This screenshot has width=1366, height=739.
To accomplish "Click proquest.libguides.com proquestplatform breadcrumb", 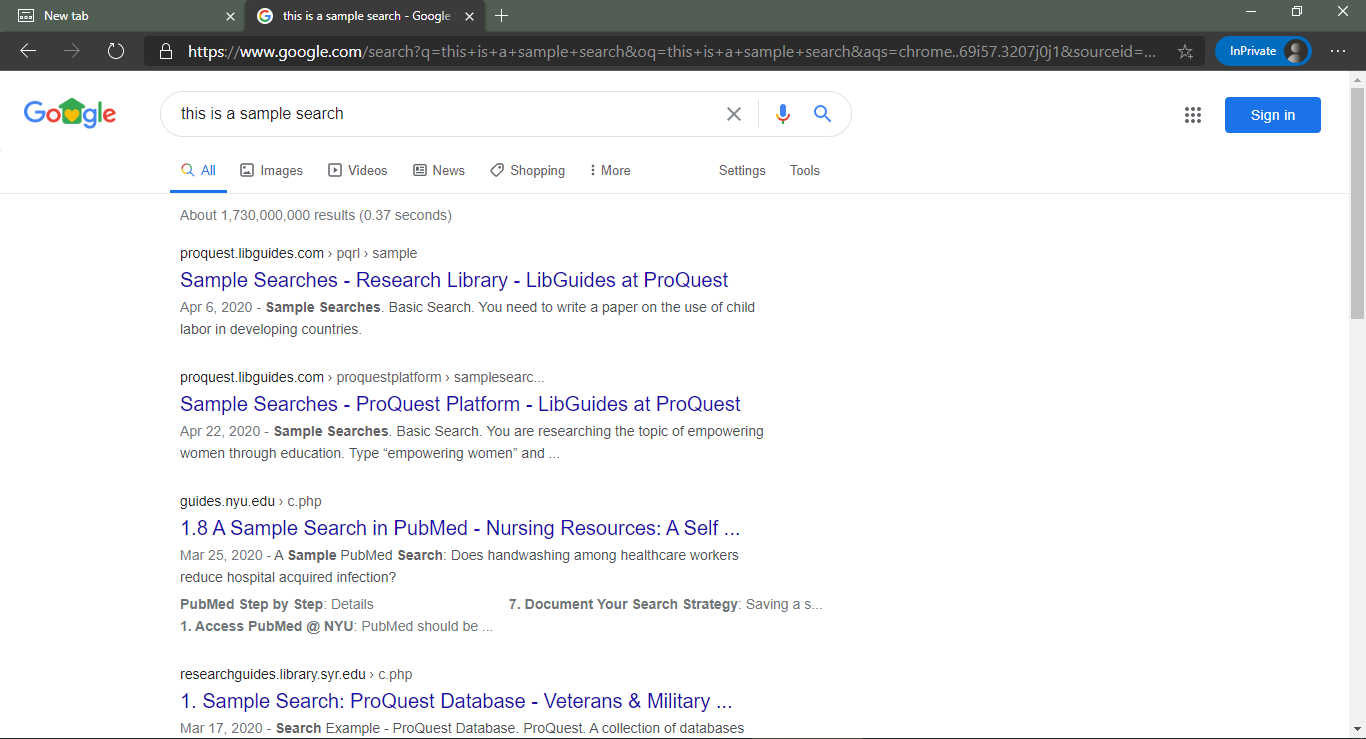I will [362, 377].
